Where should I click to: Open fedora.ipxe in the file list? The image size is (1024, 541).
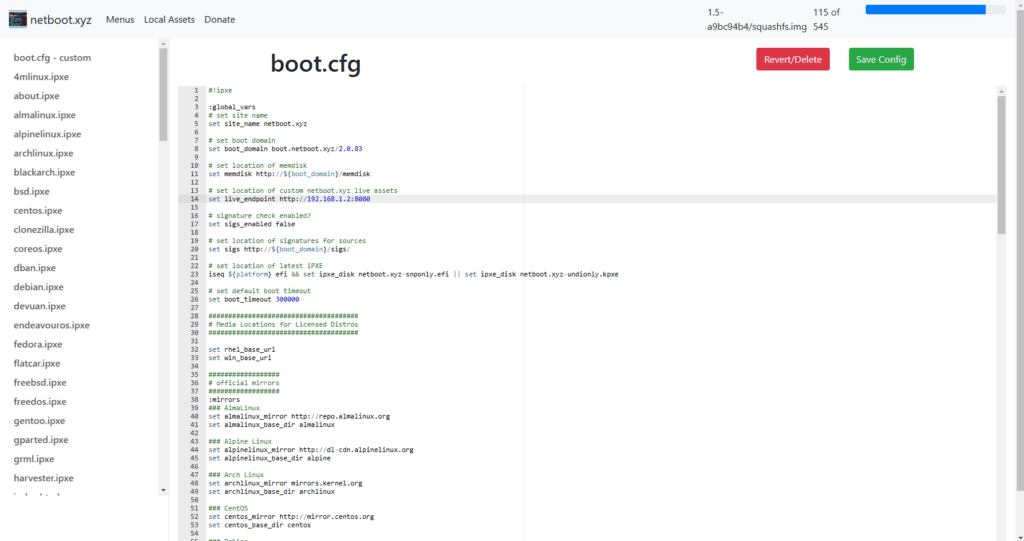pos(38,344)
